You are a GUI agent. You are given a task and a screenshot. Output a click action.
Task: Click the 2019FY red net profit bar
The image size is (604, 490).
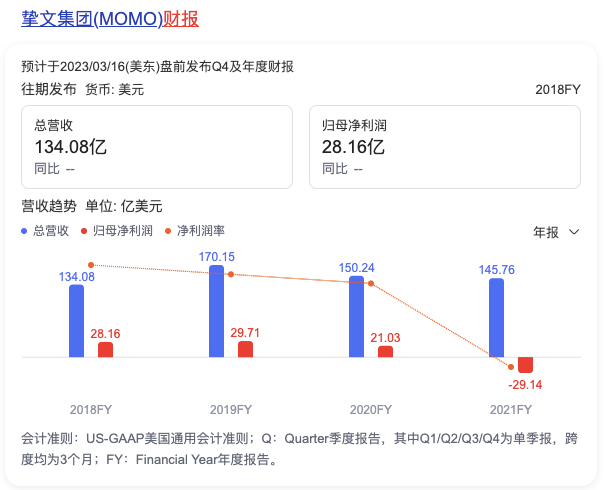point(245,349)
